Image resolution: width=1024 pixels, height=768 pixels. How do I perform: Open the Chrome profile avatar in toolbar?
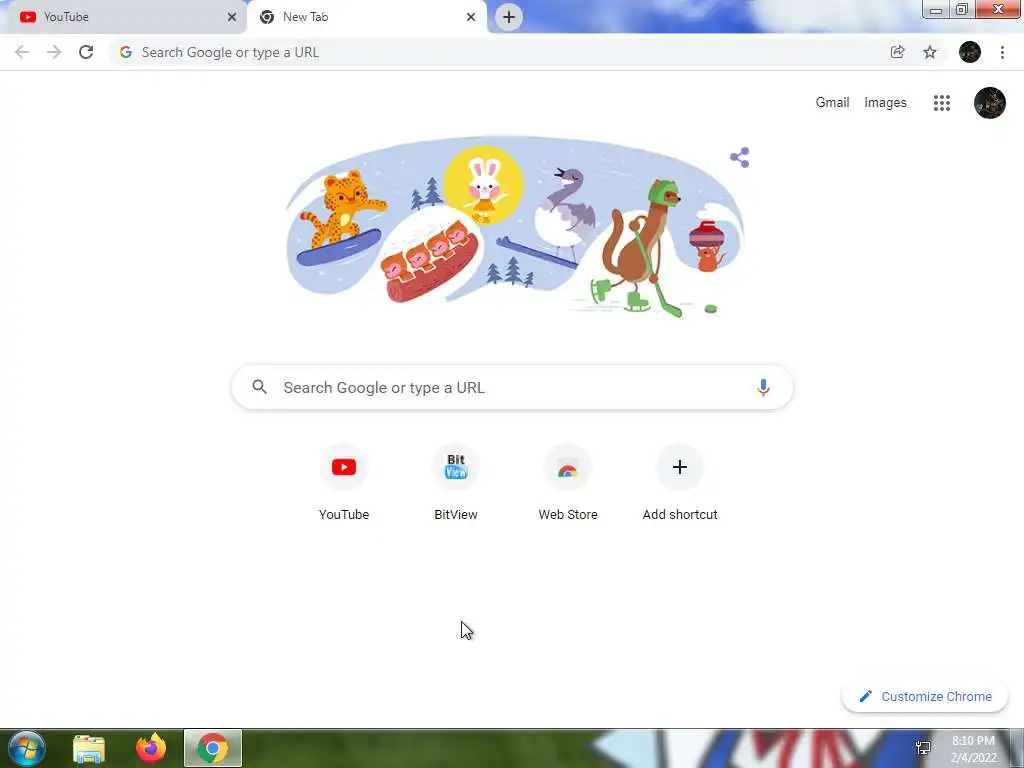pyautogui.click(x=970, y=52)
